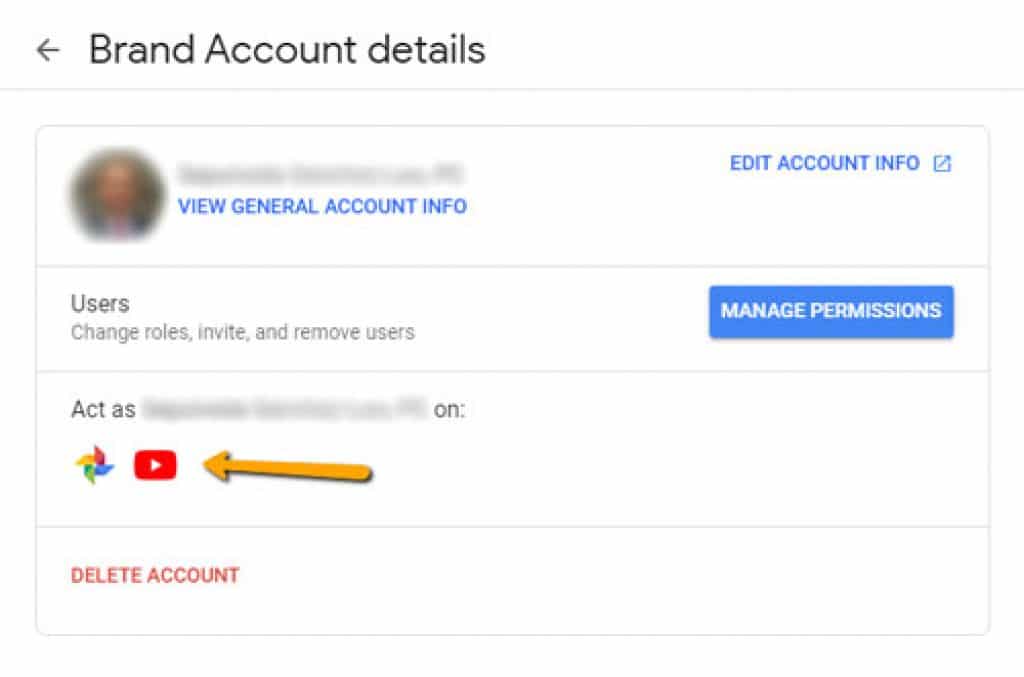The width and height of the screenshot is (1024, 677).
Task: Click the blurred profile avatar photo
Action: click(x=118, y=195)
